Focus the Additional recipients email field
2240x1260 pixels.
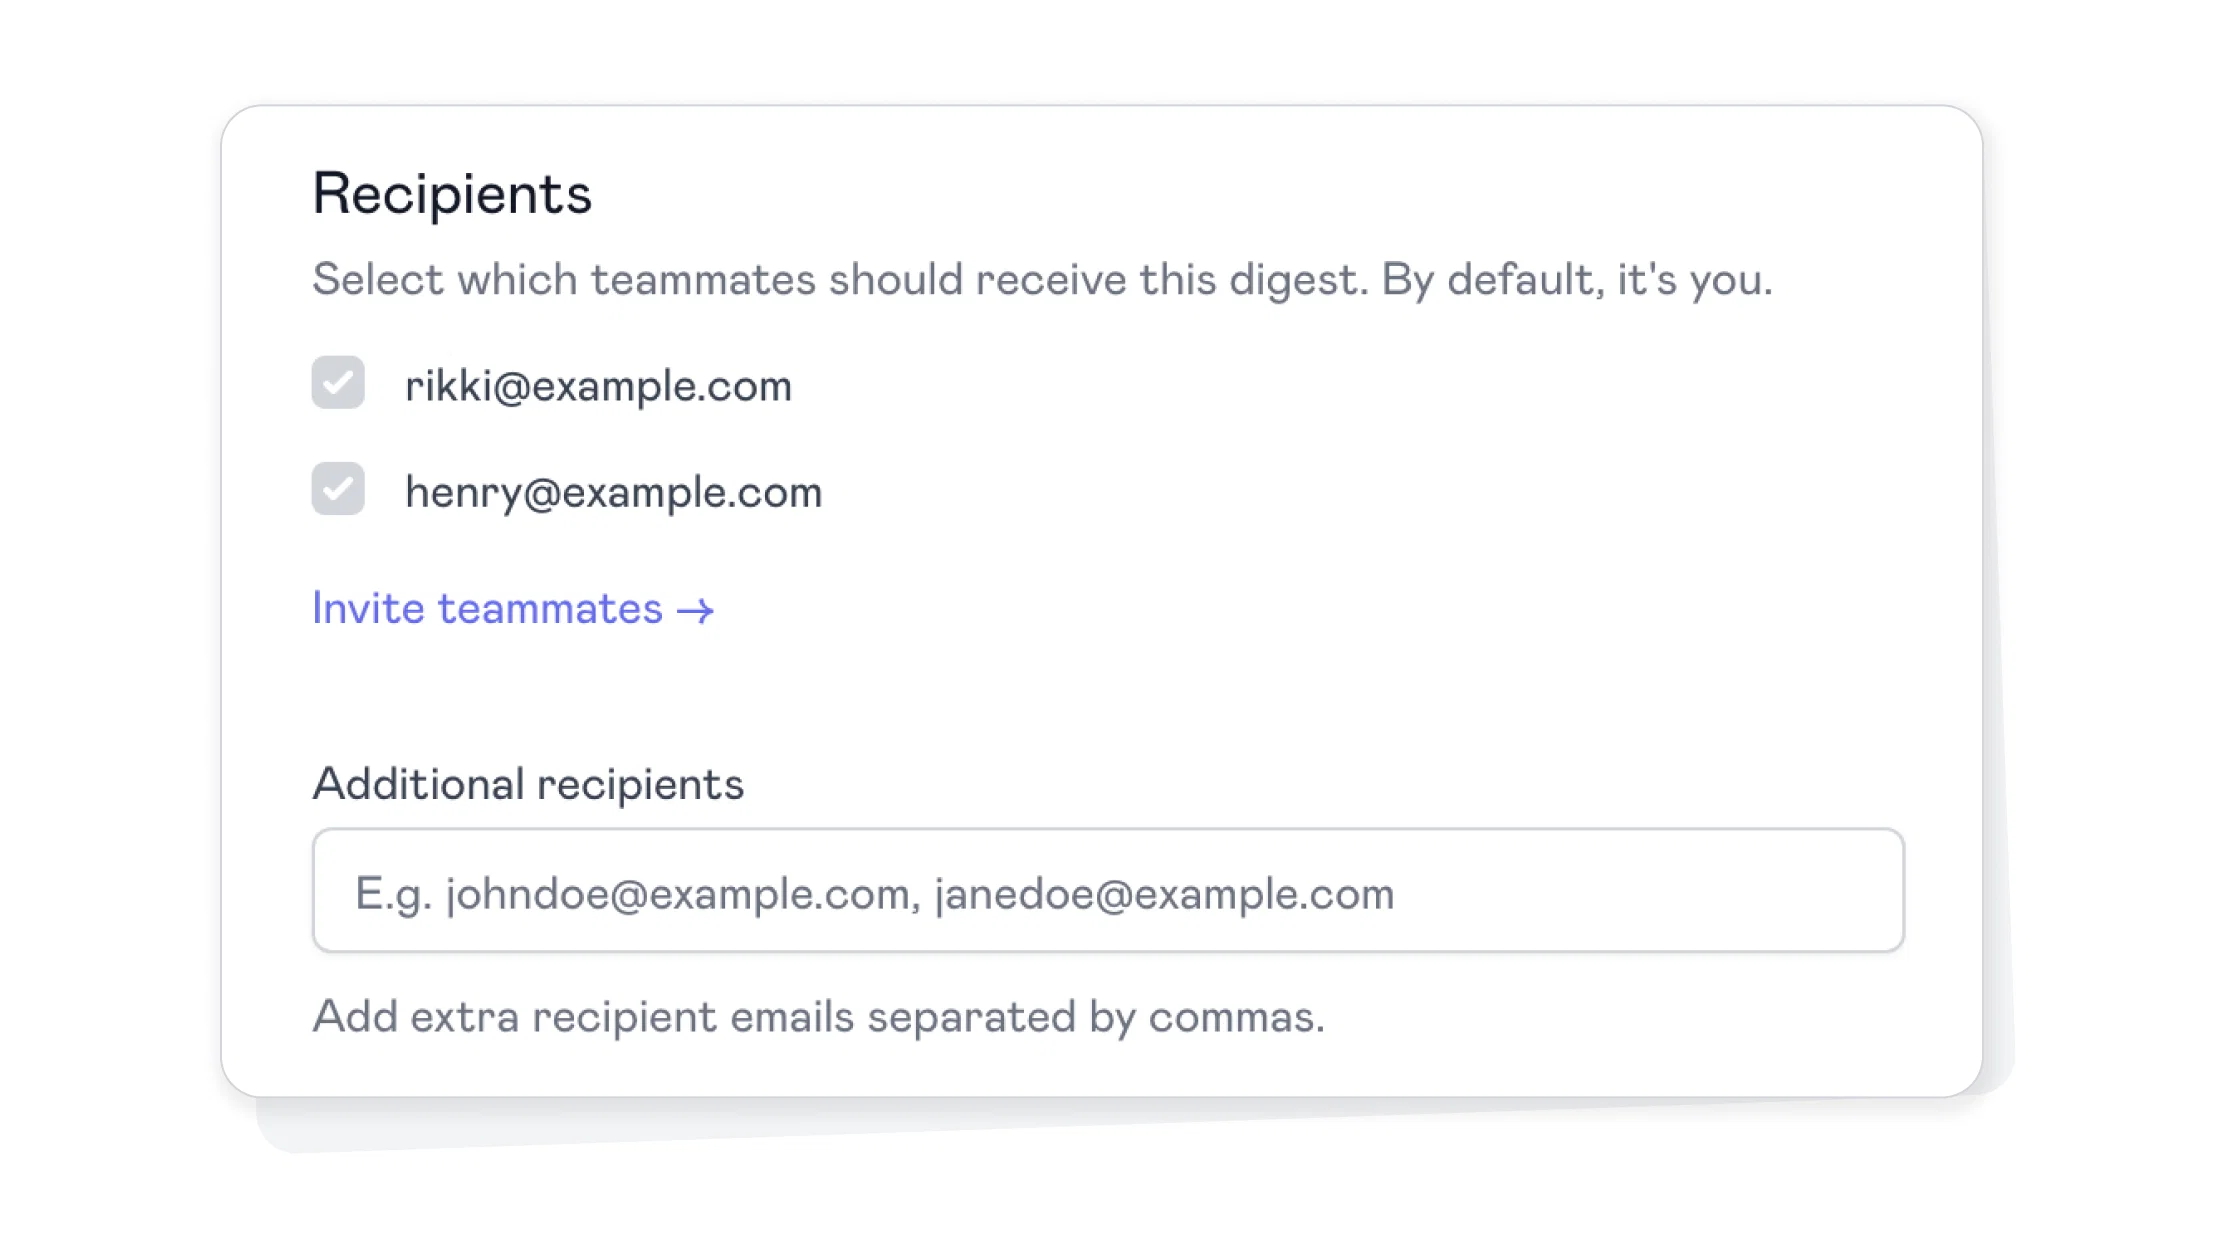tap(1108, 890)
